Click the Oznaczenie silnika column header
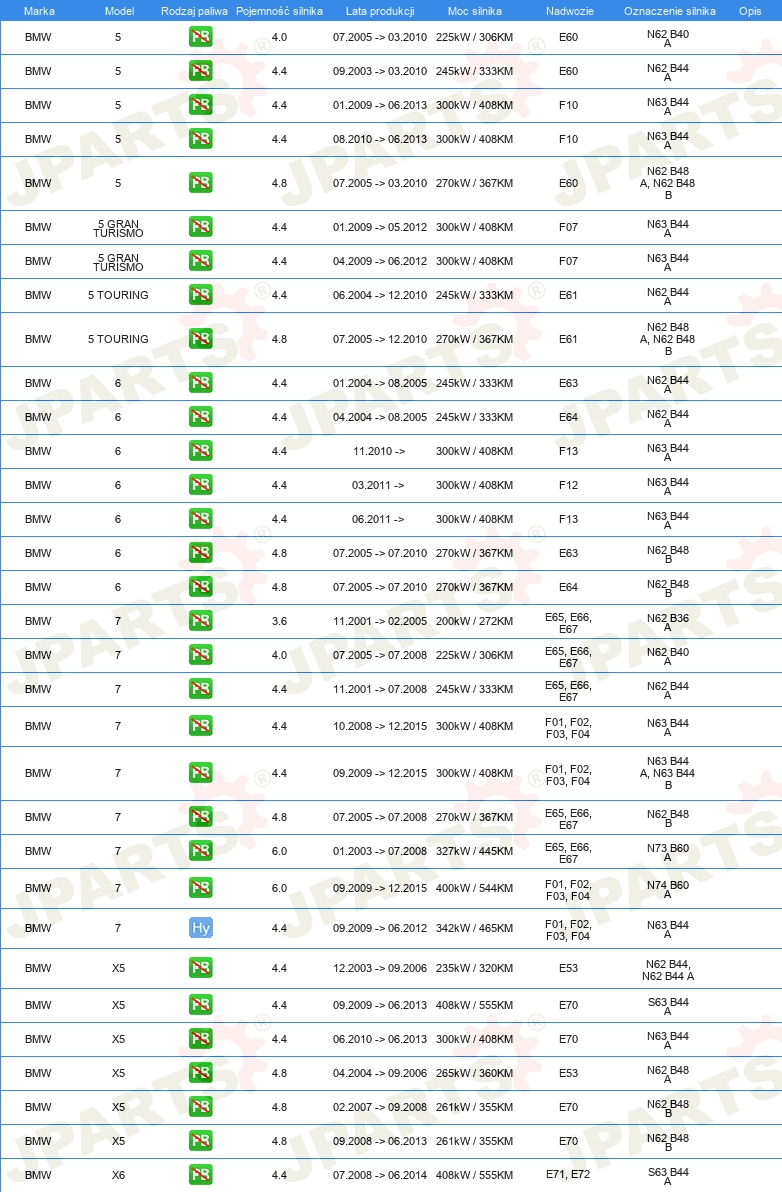Screen dimensions: 782x1192 tap(670, 11)
